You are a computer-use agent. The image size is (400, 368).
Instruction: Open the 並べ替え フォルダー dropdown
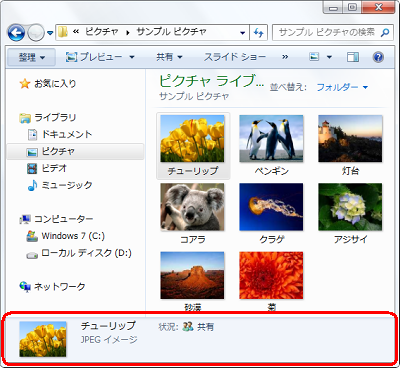342,87
